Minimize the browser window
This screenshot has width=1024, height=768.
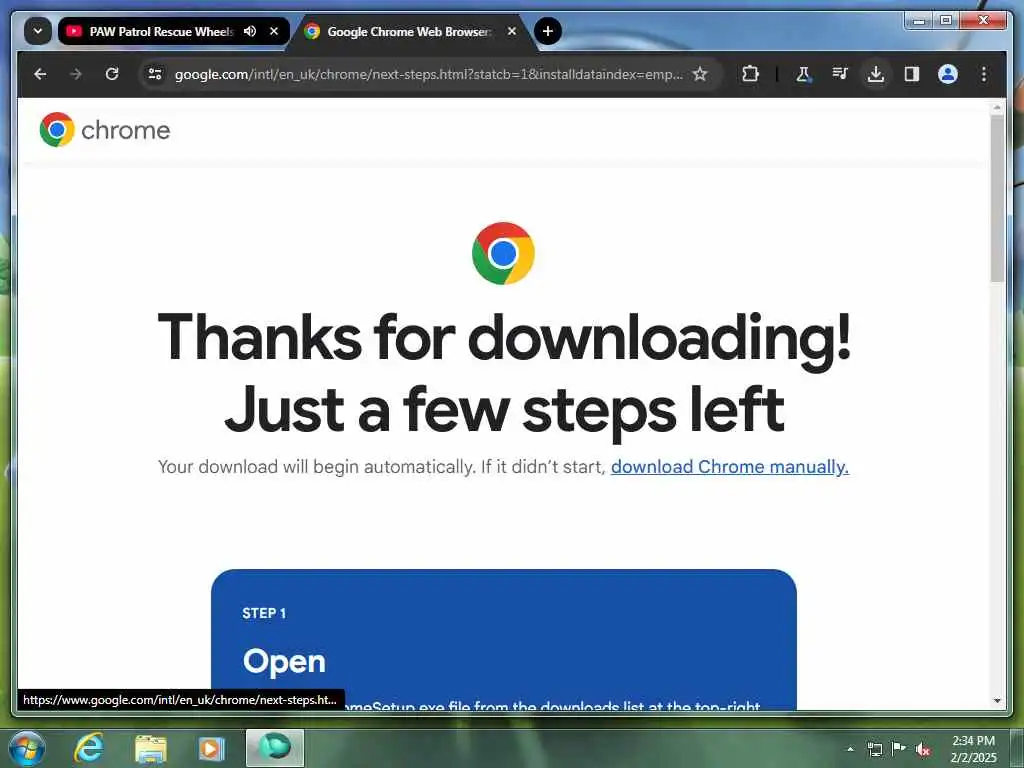point(919,21)
